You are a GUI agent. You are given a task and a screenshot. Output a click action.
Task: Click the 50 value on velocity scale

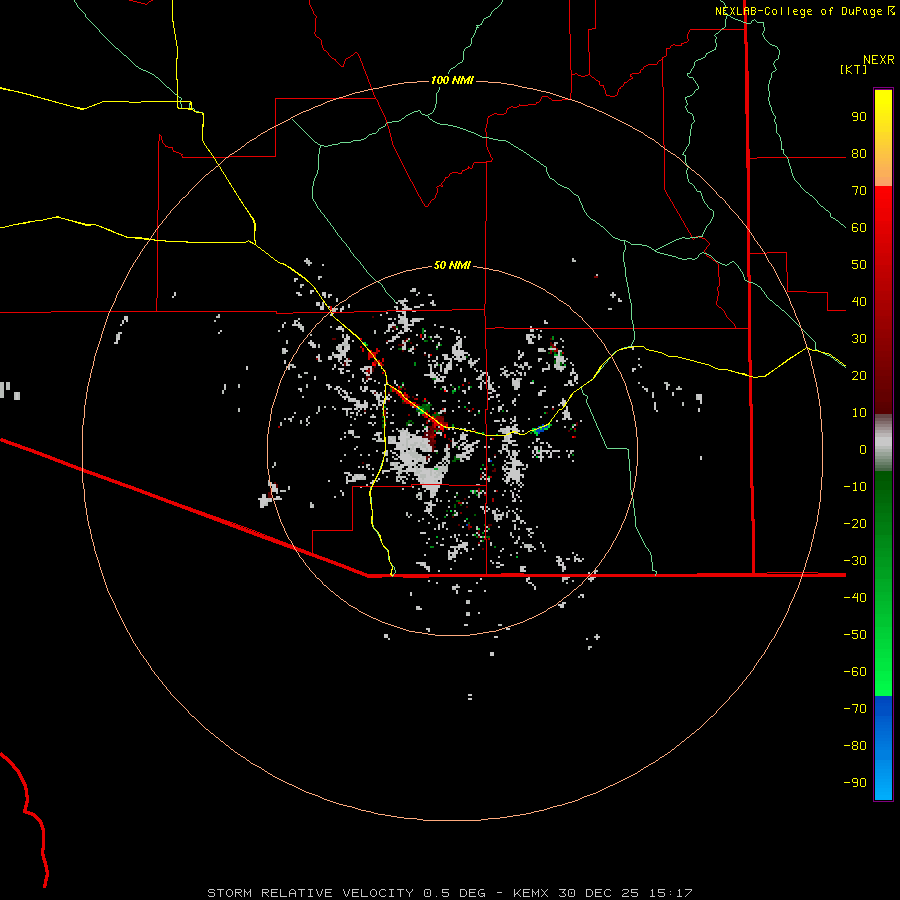coord(859,265)
